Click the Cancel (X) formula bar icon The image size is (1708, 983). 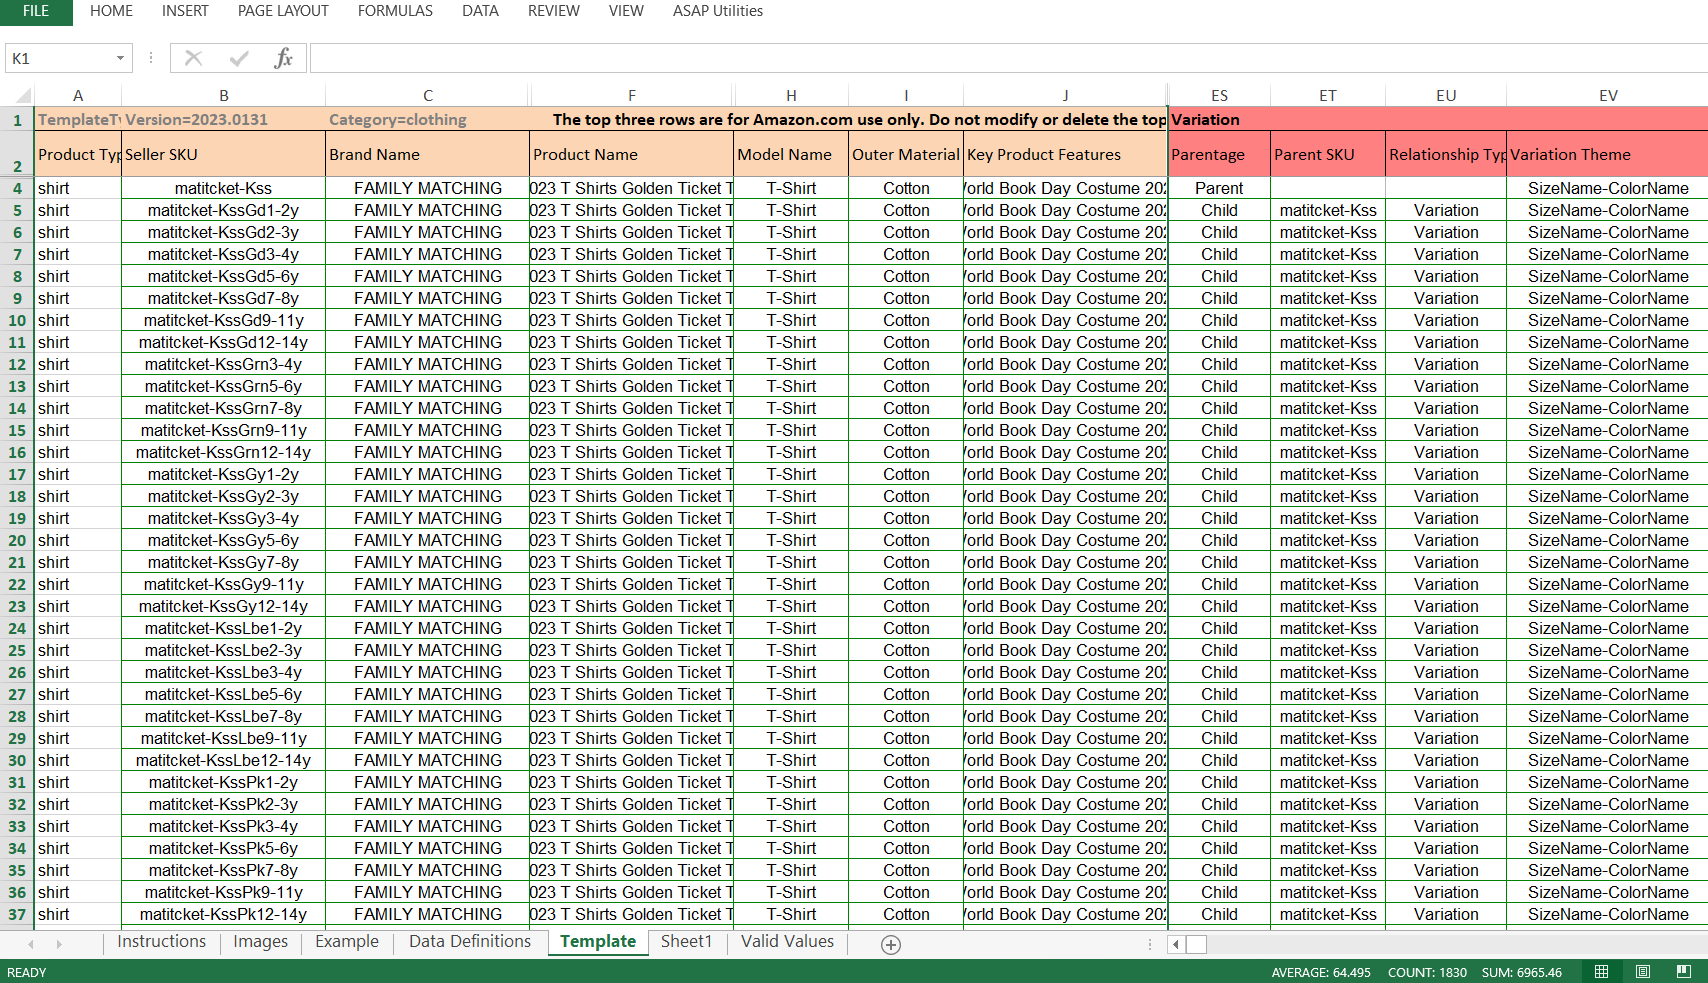click(193, 58)
